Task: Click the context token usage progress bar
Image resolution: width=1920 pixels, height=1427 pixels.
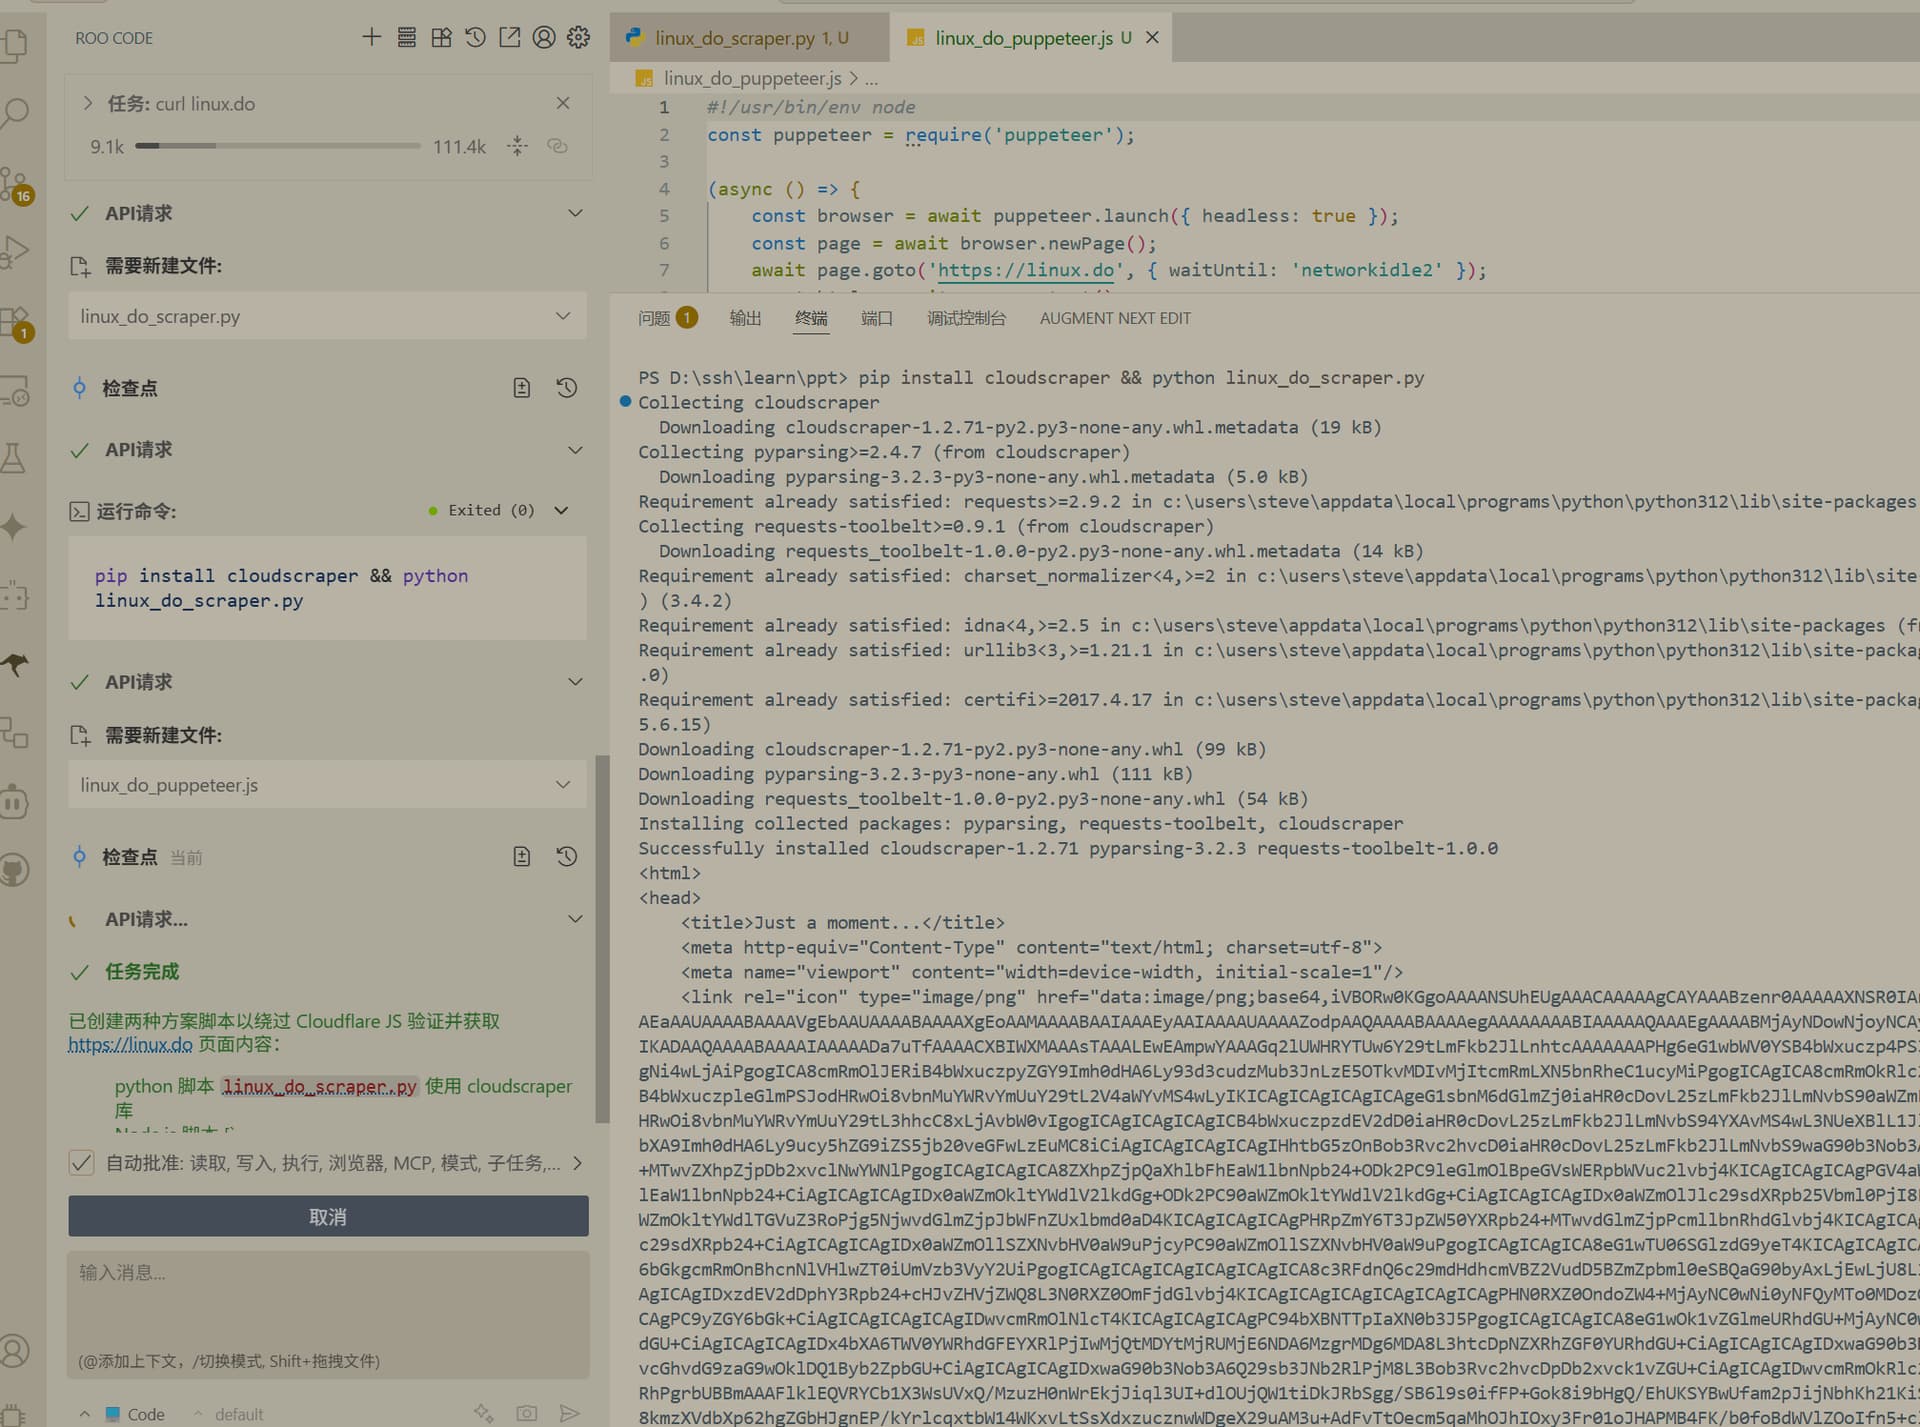Action: pyautogui.click(x=277, y=146)
